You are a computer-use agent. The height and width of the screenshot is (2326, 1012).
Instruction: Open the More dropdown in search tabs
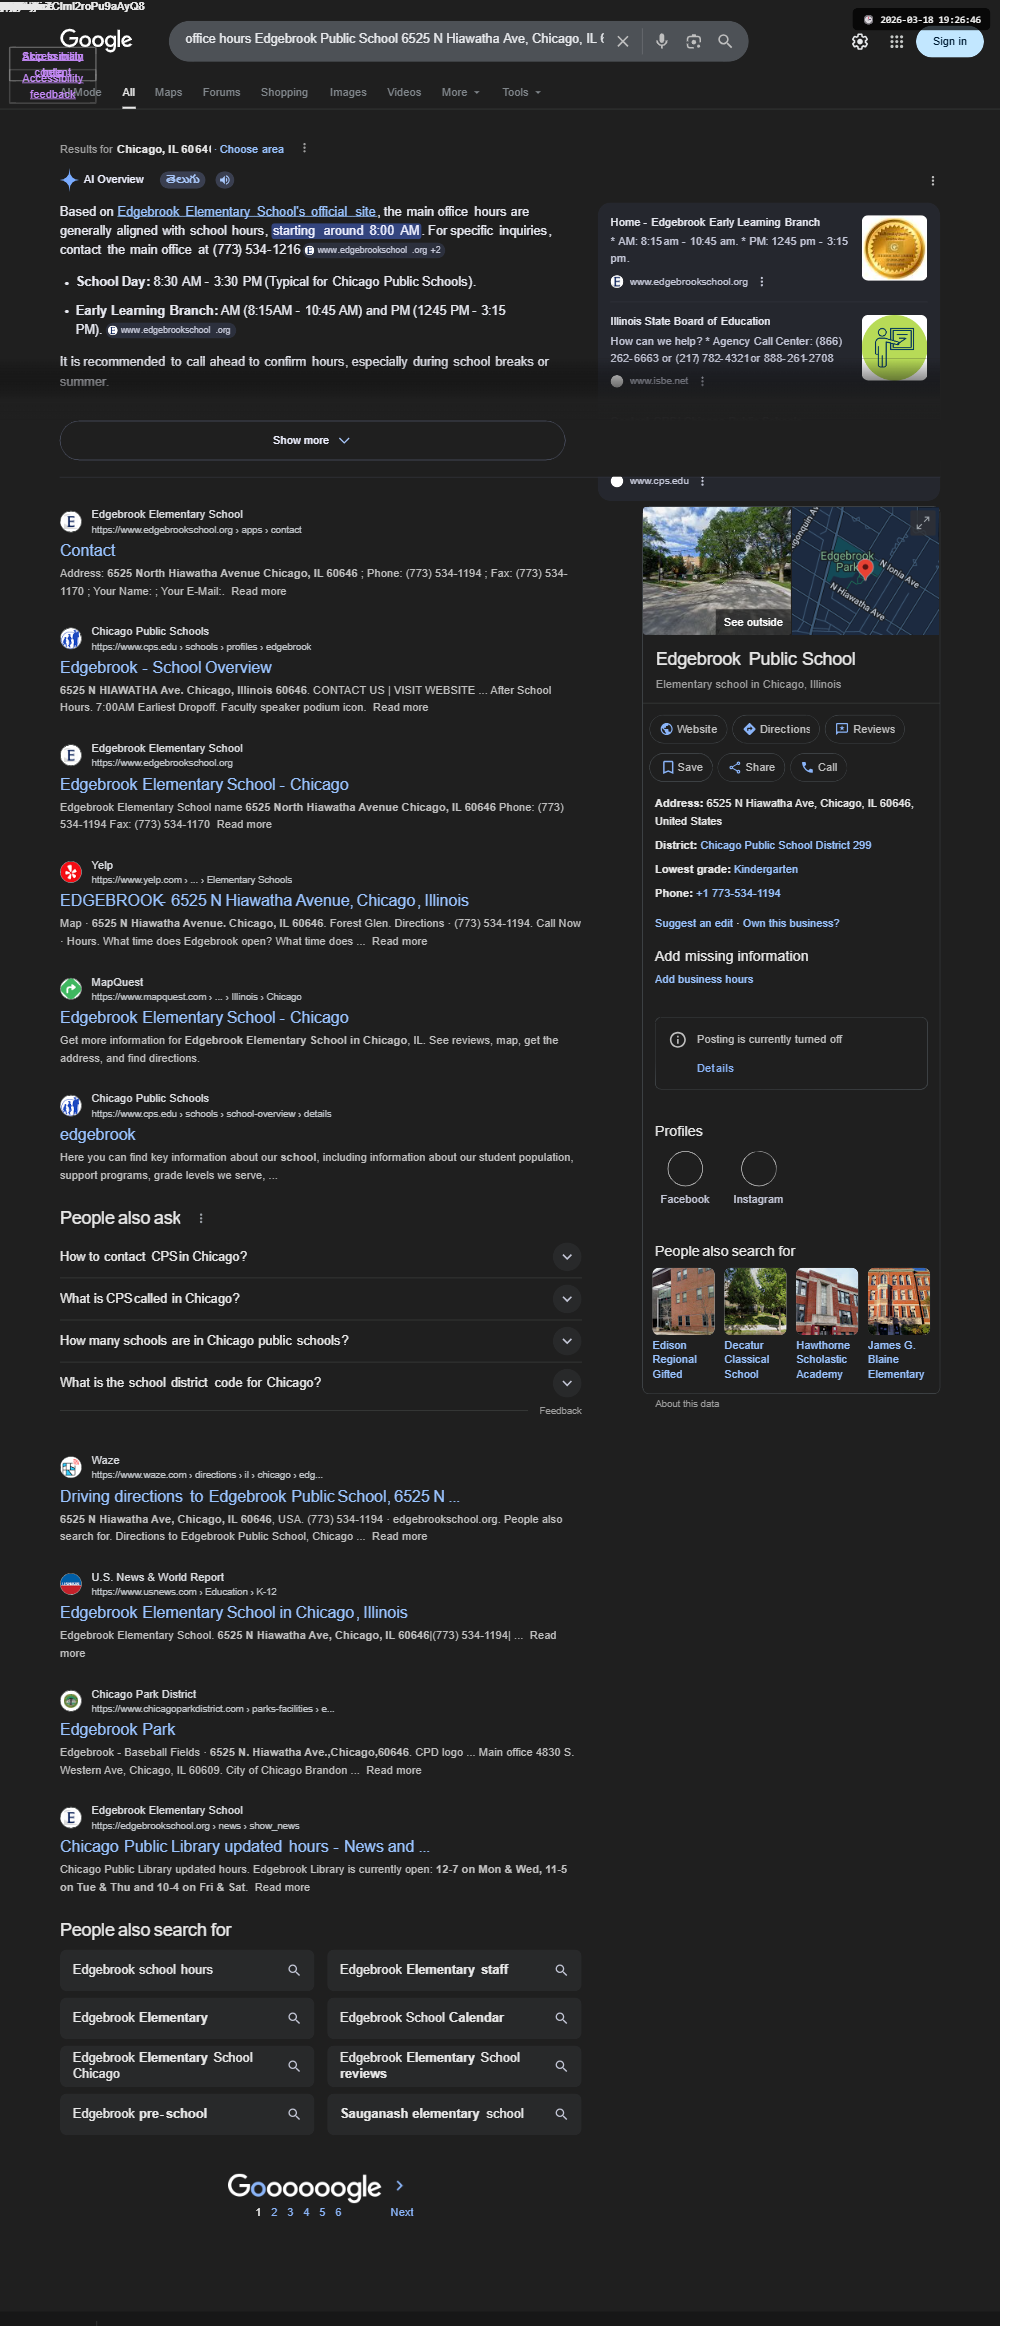coord(461,92)
